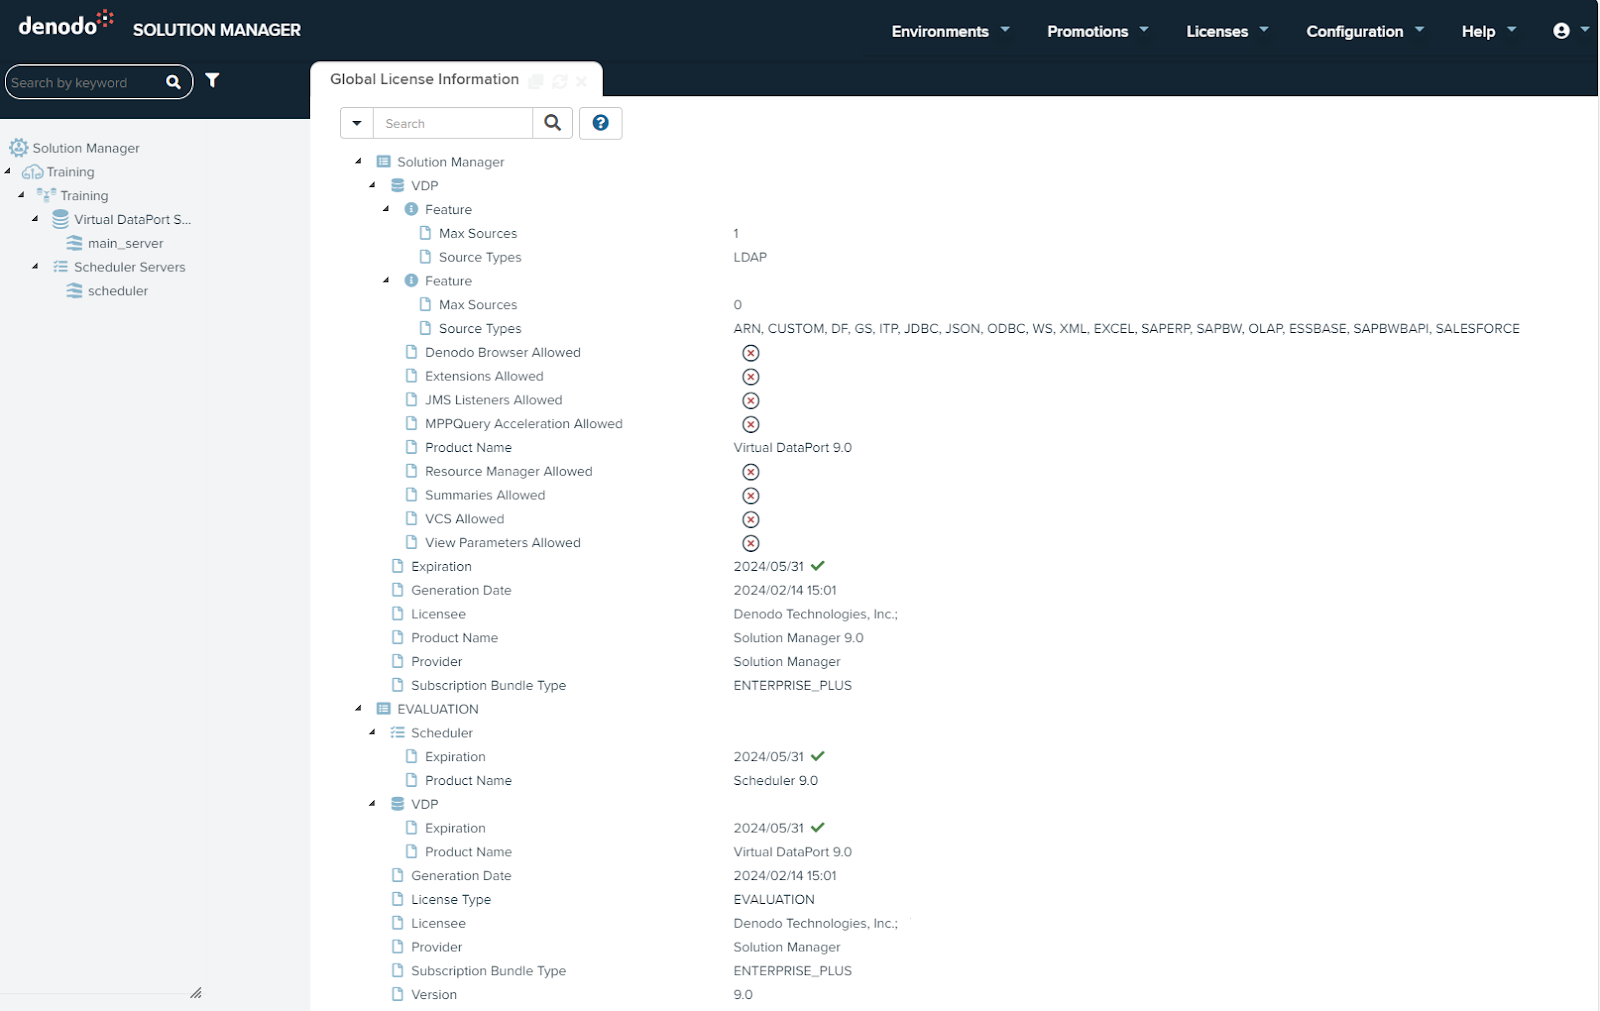Click the green check next to Scheduler Expiration date
Screen dimensions: 1600x1011
(x=818, y=756)
